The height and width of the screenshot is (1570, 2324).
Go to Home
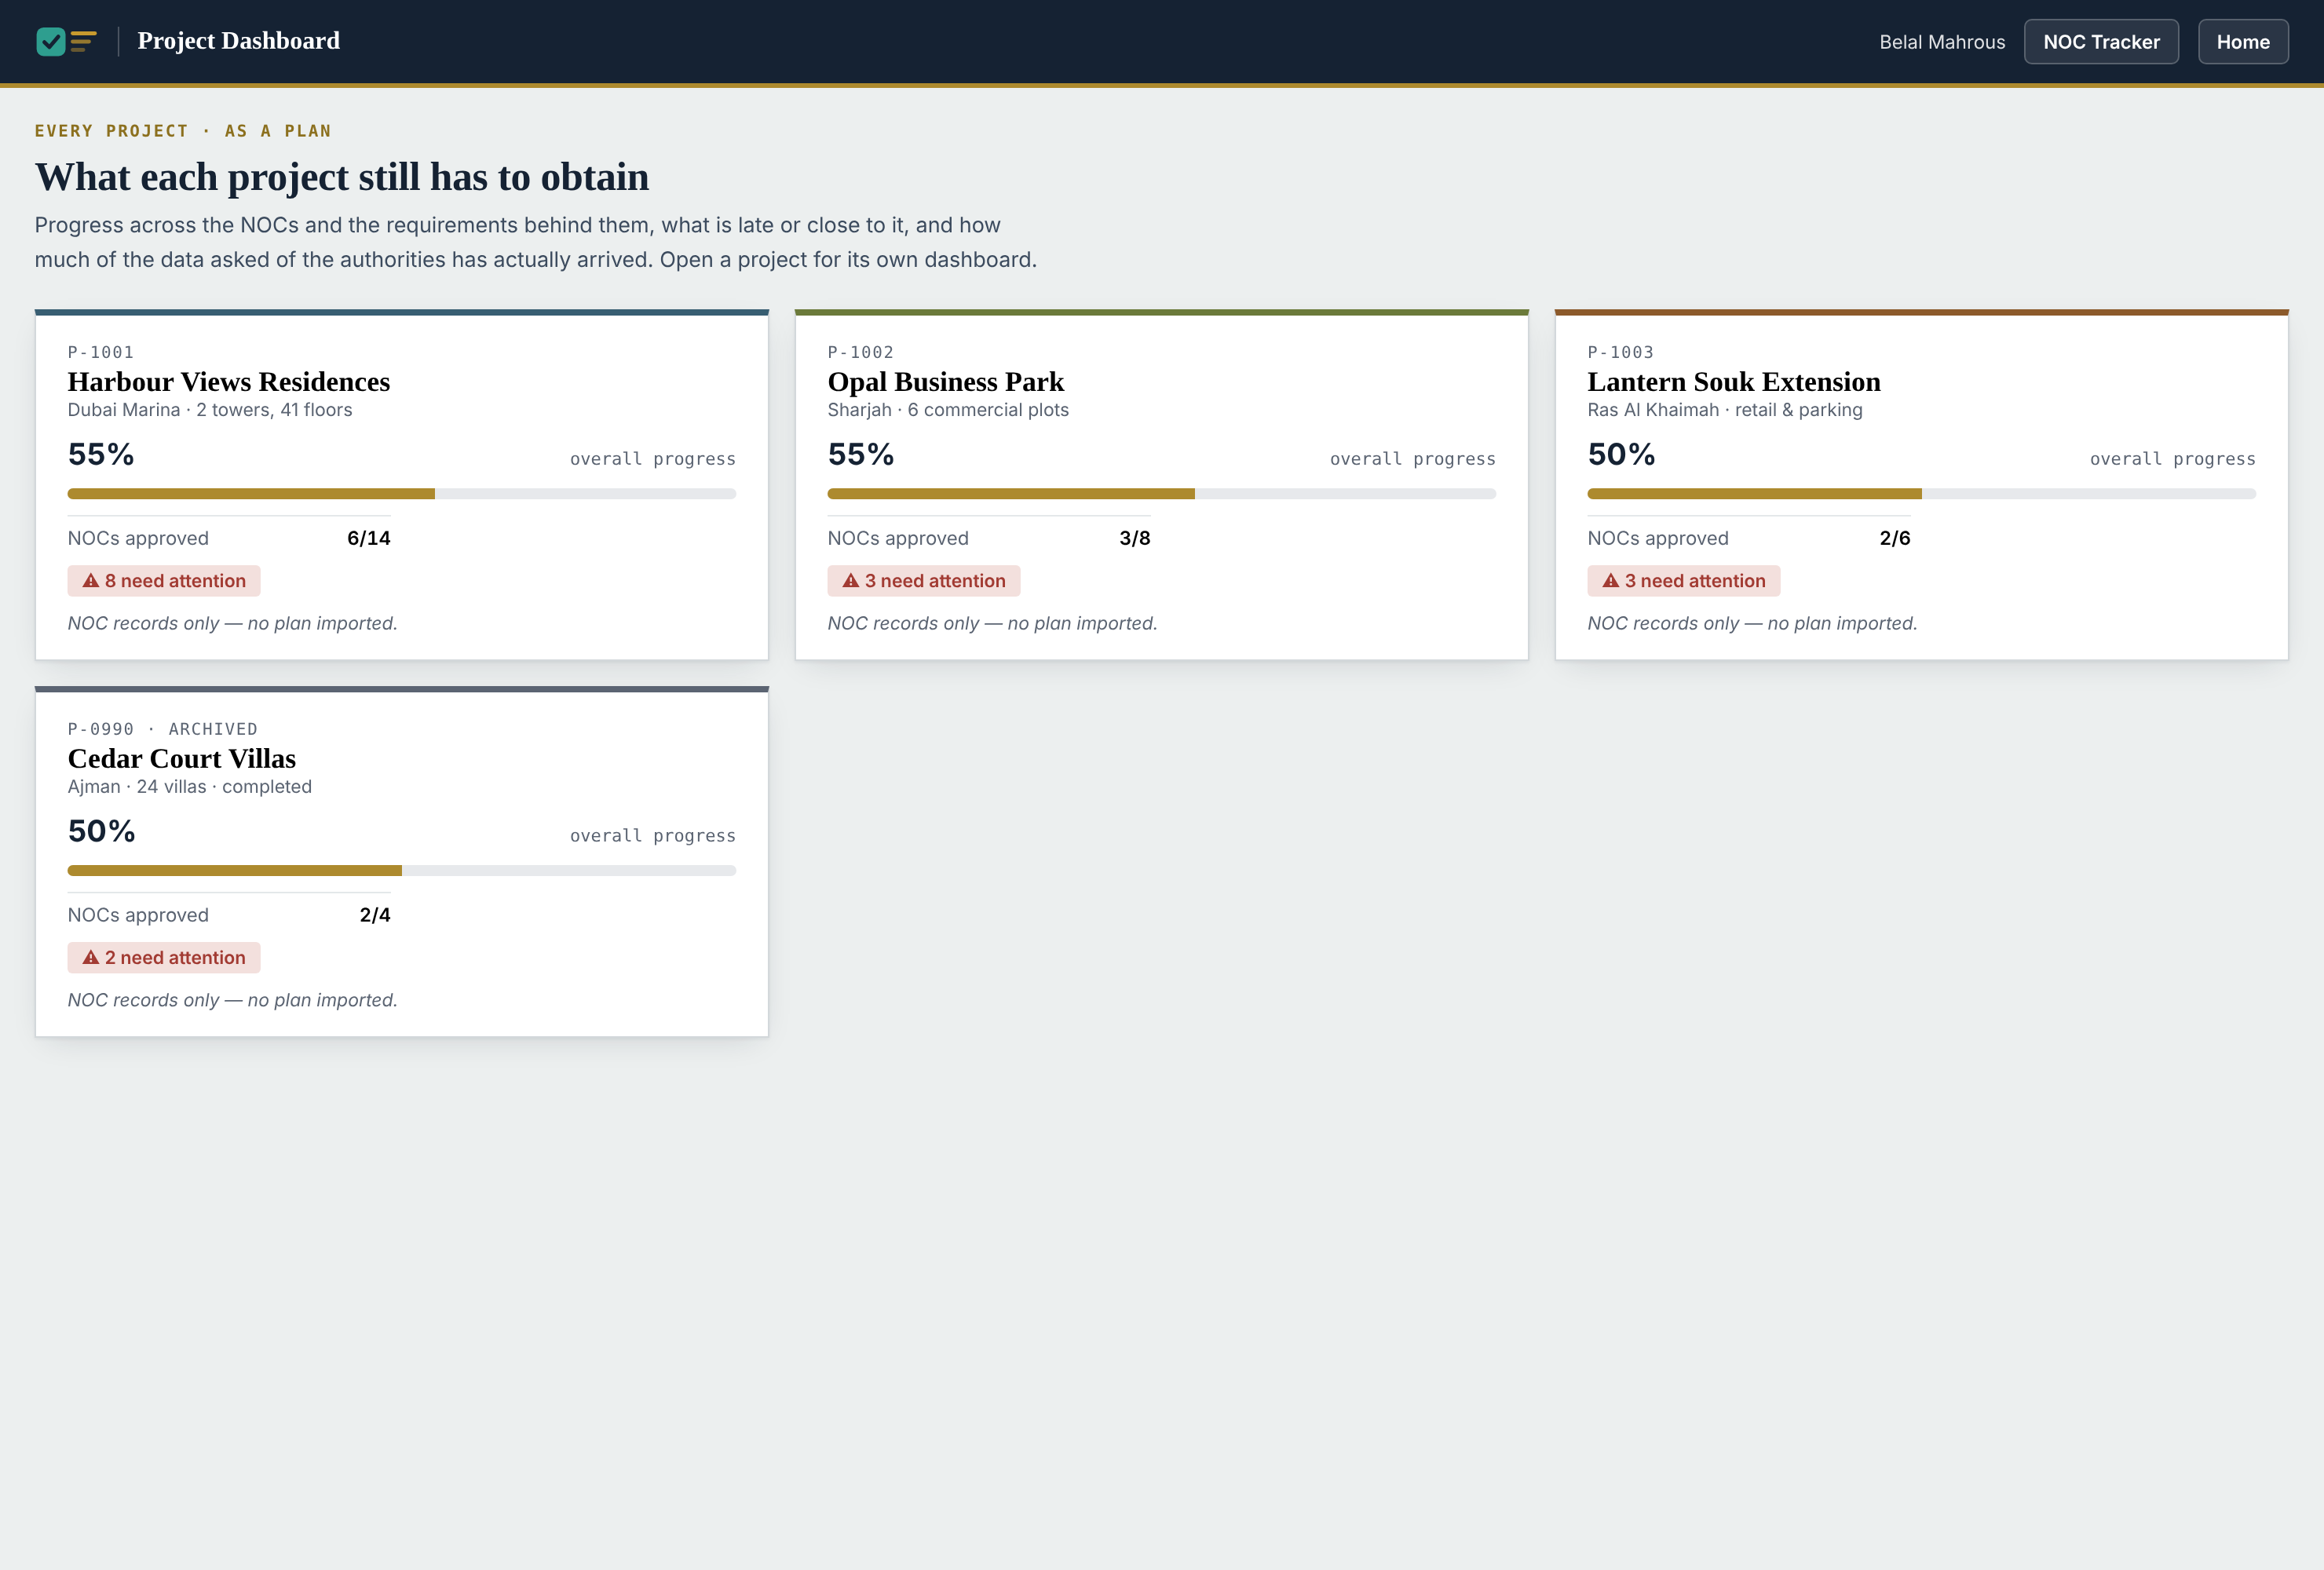click(2243, 42)
